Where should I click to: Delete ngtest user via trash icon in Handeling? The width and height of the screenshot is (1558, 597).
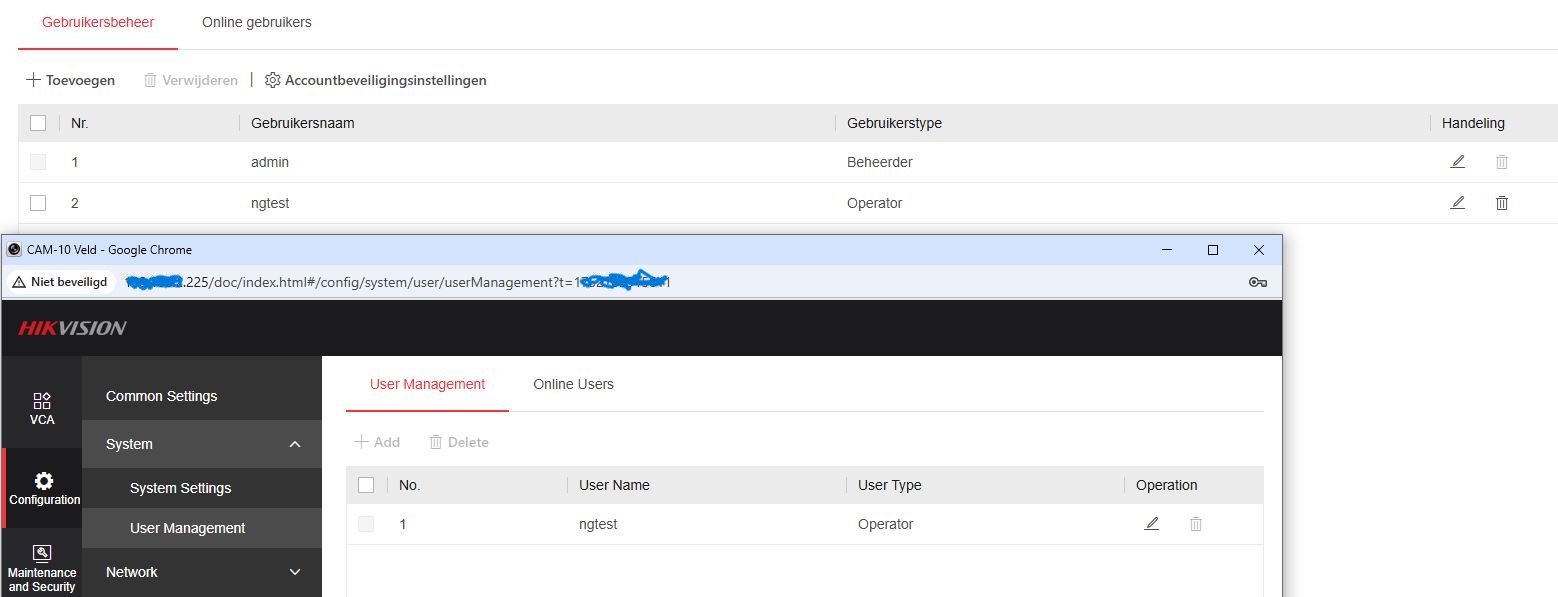1501,203
